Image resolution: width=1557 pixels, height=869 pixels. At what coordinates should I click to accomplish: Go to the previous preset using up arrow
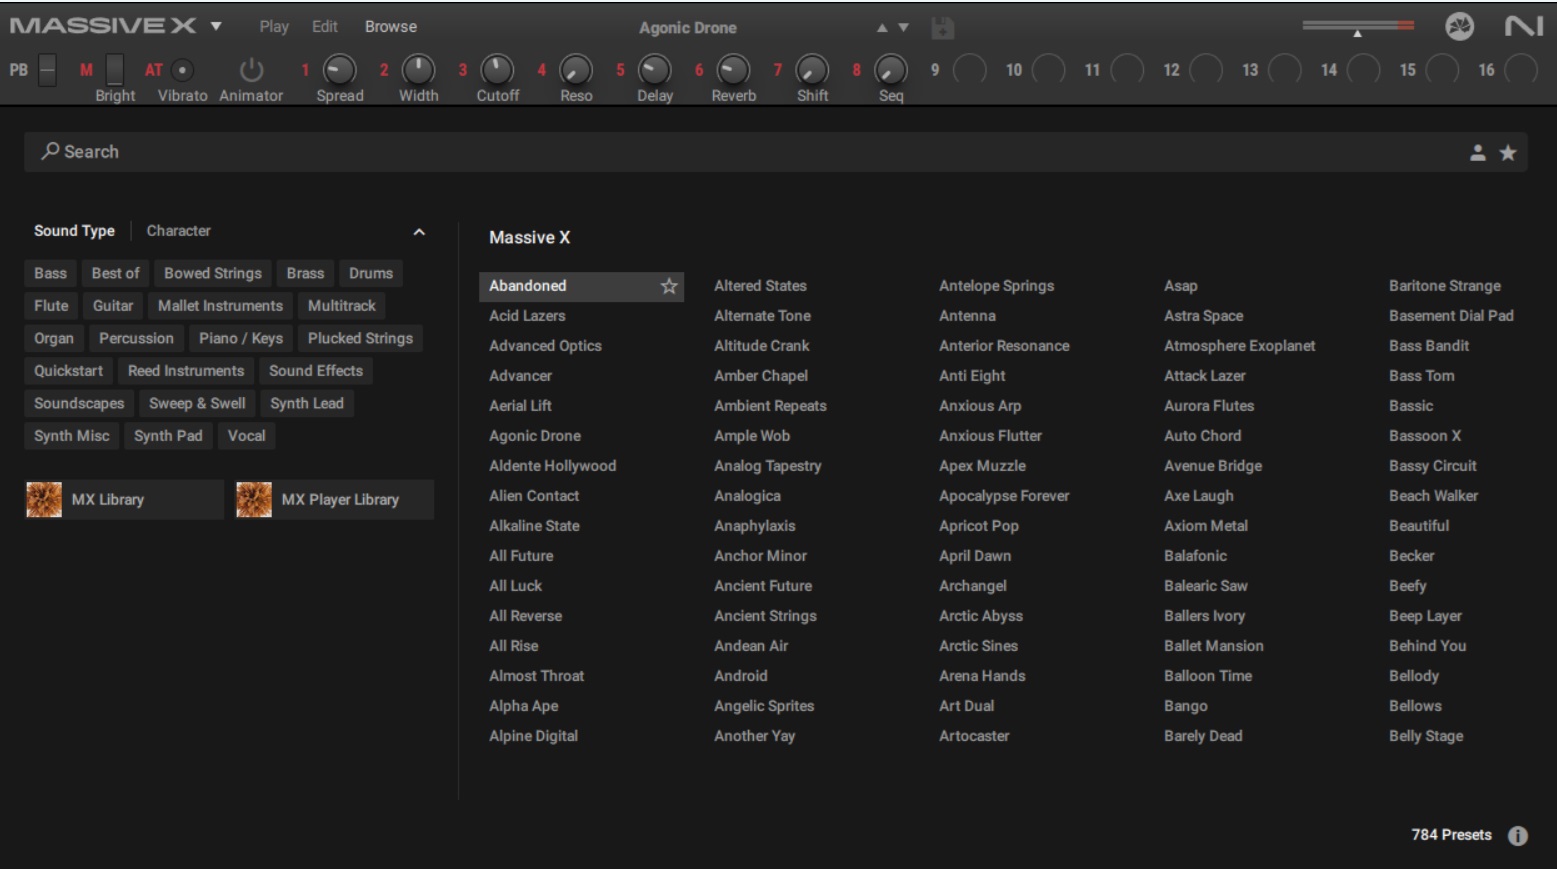[x=882, y=28]
